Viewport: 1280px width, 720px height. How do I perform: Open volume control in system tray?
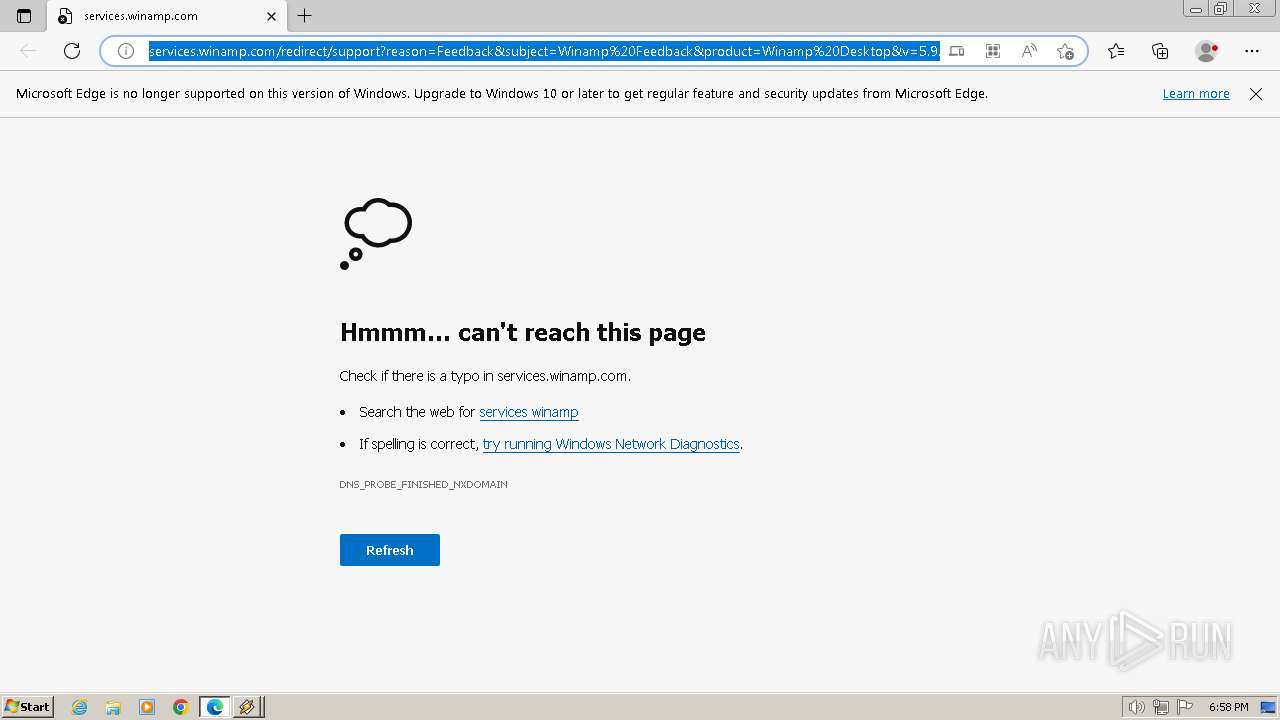1137,707
